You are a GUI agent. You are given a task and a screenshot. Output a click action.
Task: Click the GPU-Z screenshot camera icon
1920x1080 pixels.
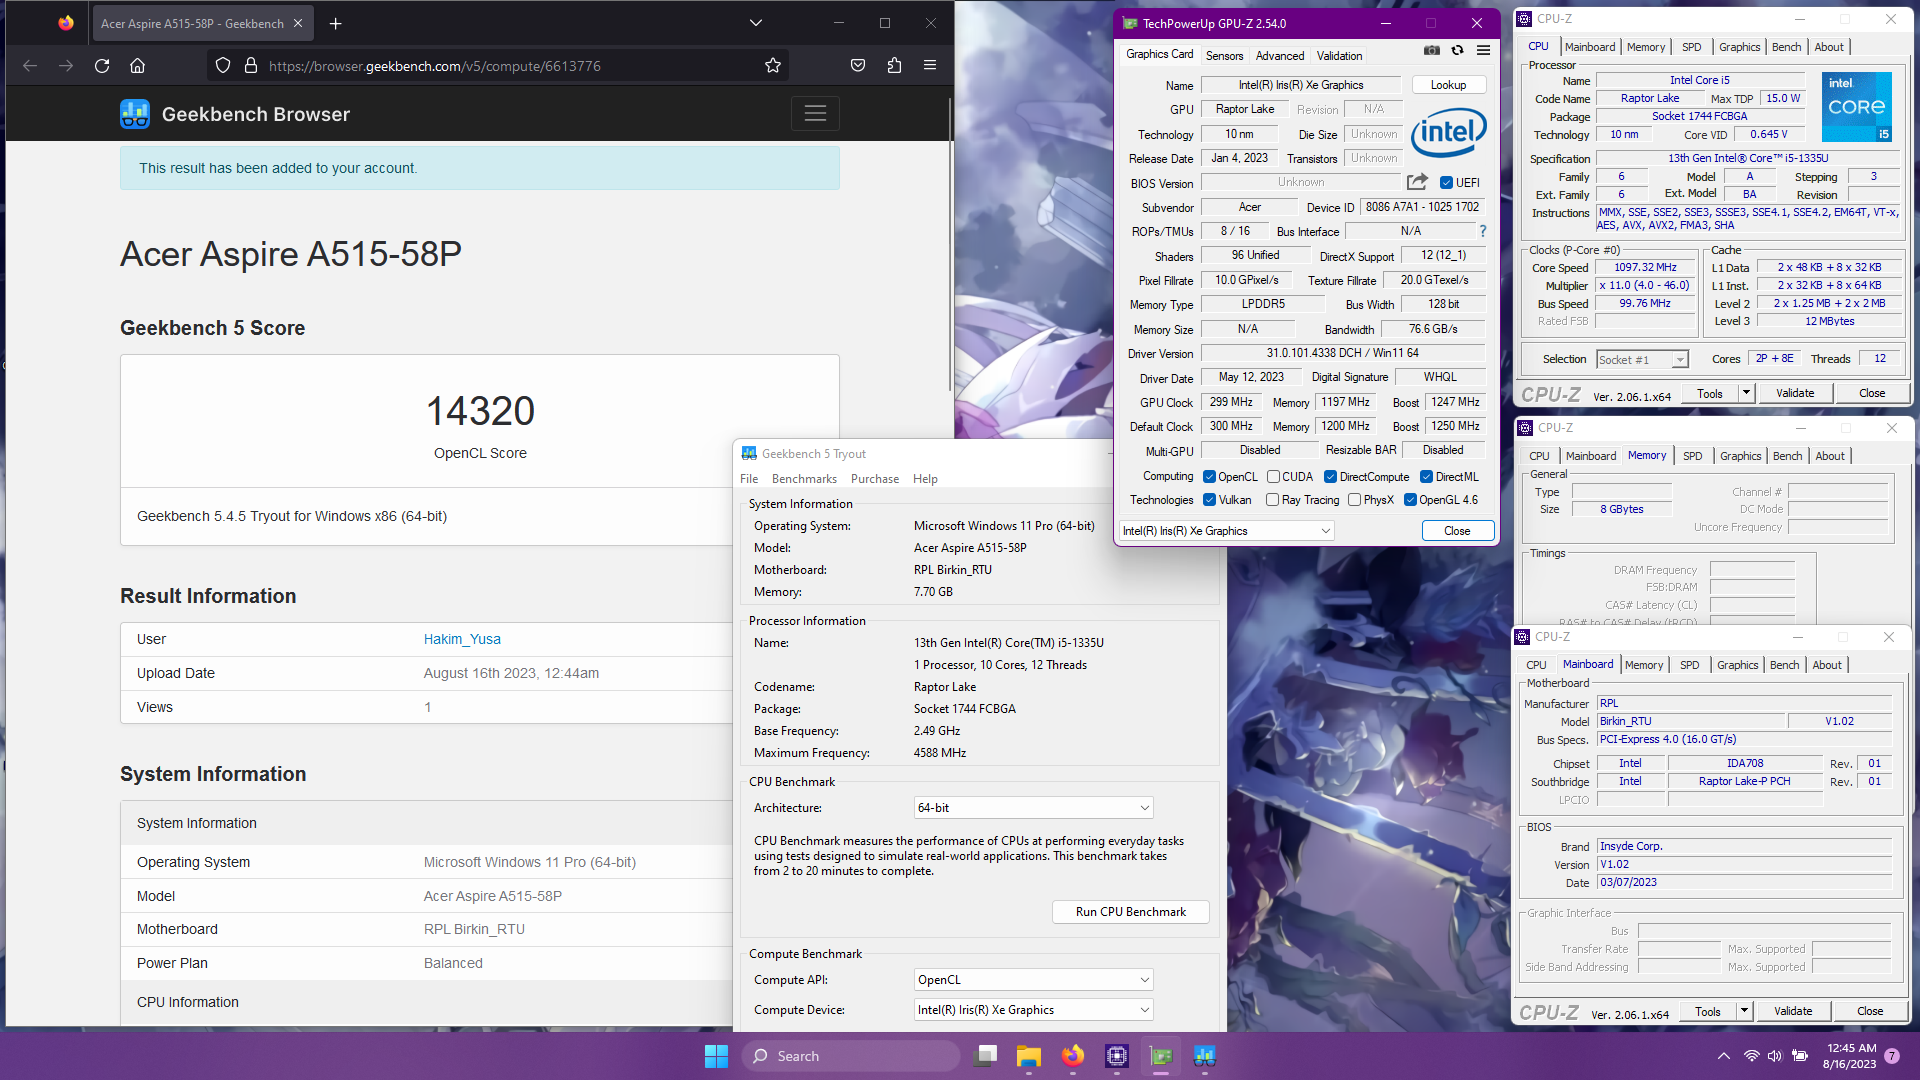tap(1432, 50)
